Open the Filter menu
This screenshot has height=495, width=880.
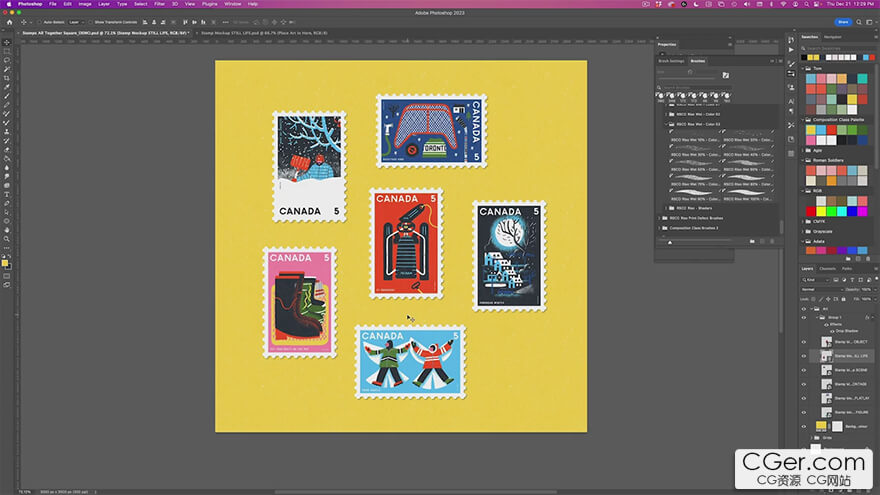(159, 4)
